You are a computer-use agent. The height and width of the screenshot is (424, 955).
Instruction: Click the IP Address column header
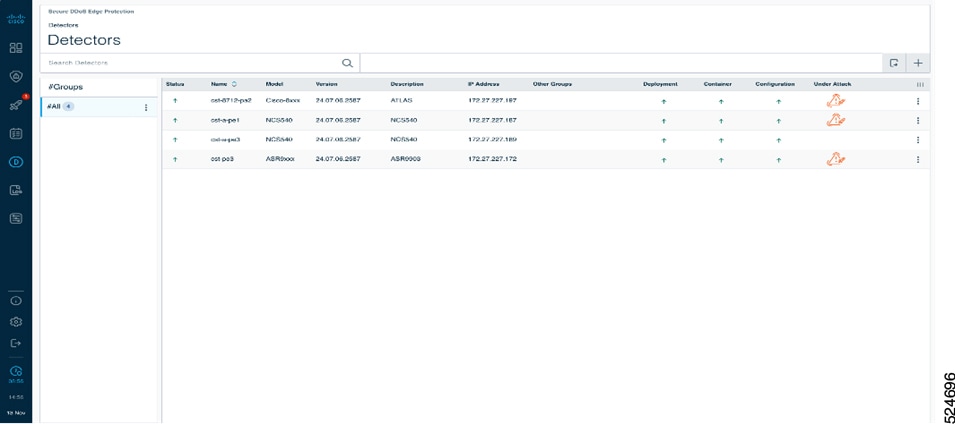click(484, 84)
